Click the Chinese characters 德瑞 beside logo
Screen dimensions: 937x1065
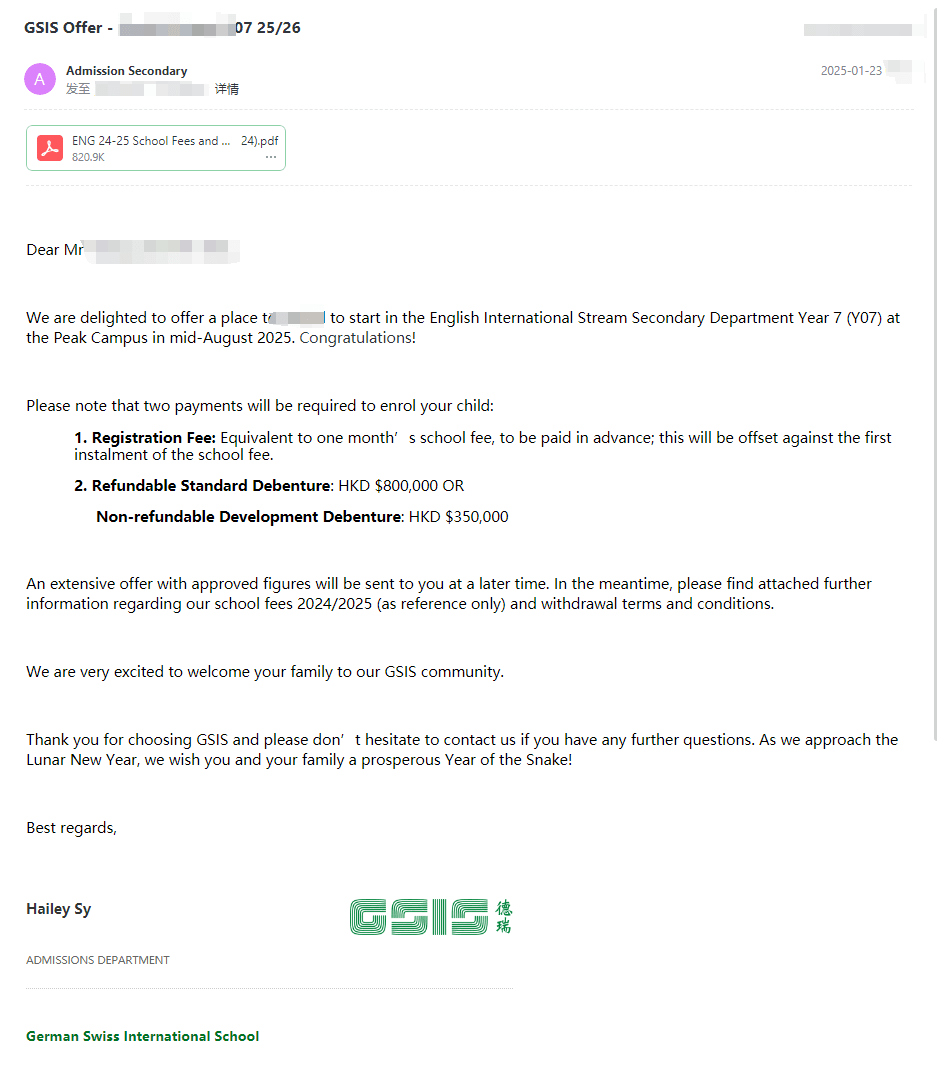click(x=503, y=917)
